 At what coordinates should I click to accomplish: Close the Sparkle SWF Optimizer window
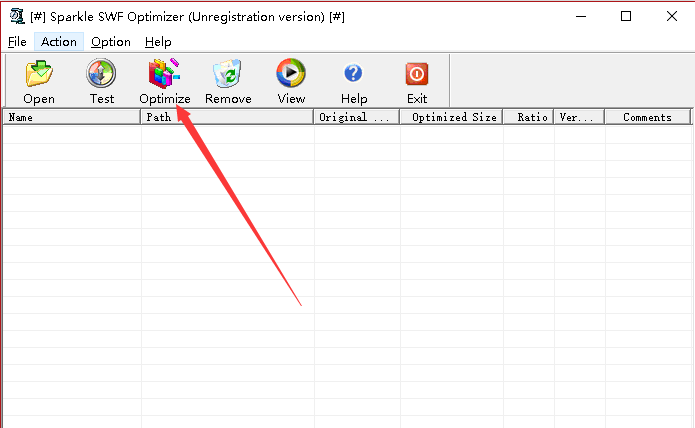click(x=672, y=16)
